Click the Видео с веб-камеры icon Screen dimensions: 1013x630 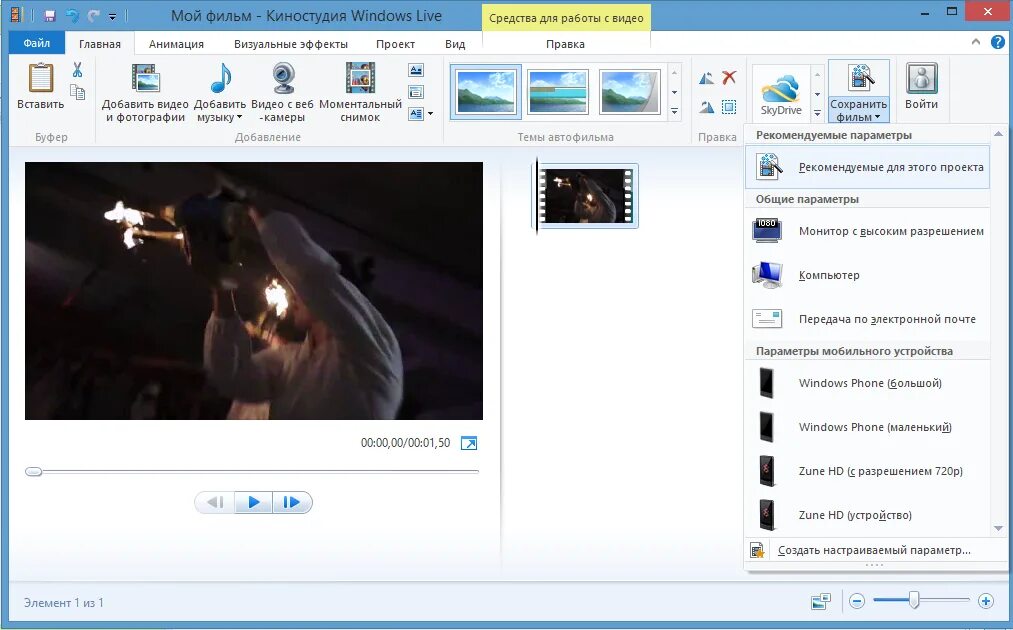point(283,78)
